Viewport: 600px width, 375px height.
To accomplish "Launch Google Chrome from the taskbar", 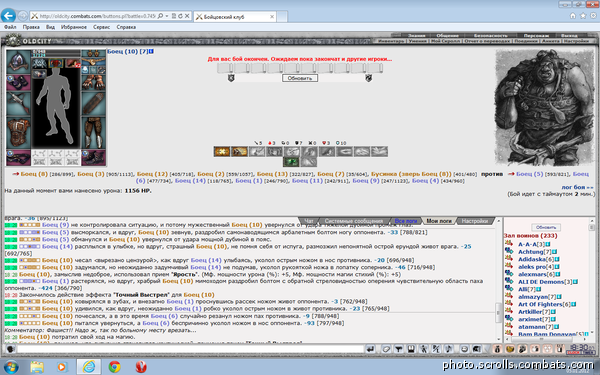I will (114, 367).
